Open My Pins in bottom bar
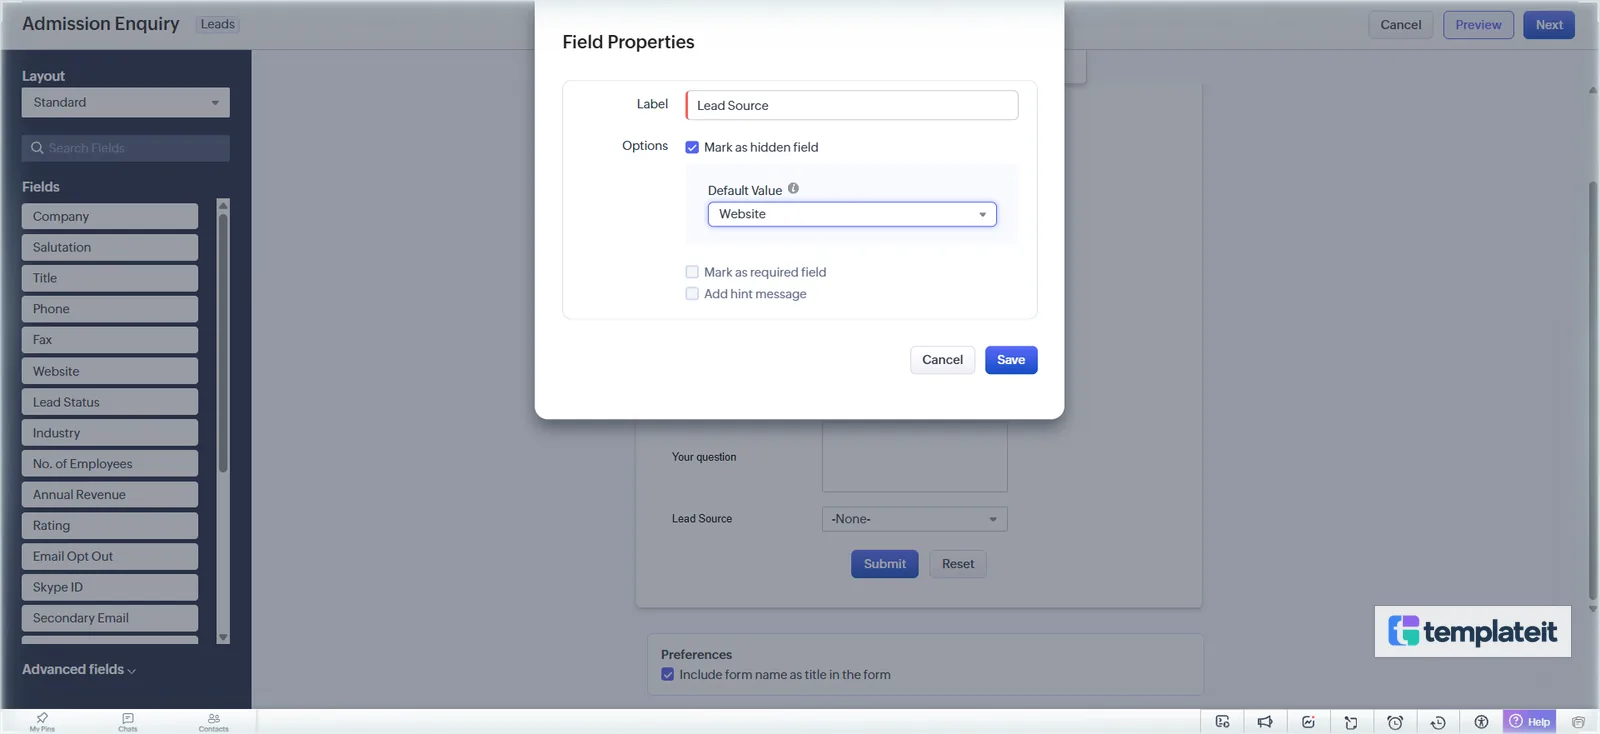Image resolution: width=1600 pixels, height=734 pixels. (42, 722)
